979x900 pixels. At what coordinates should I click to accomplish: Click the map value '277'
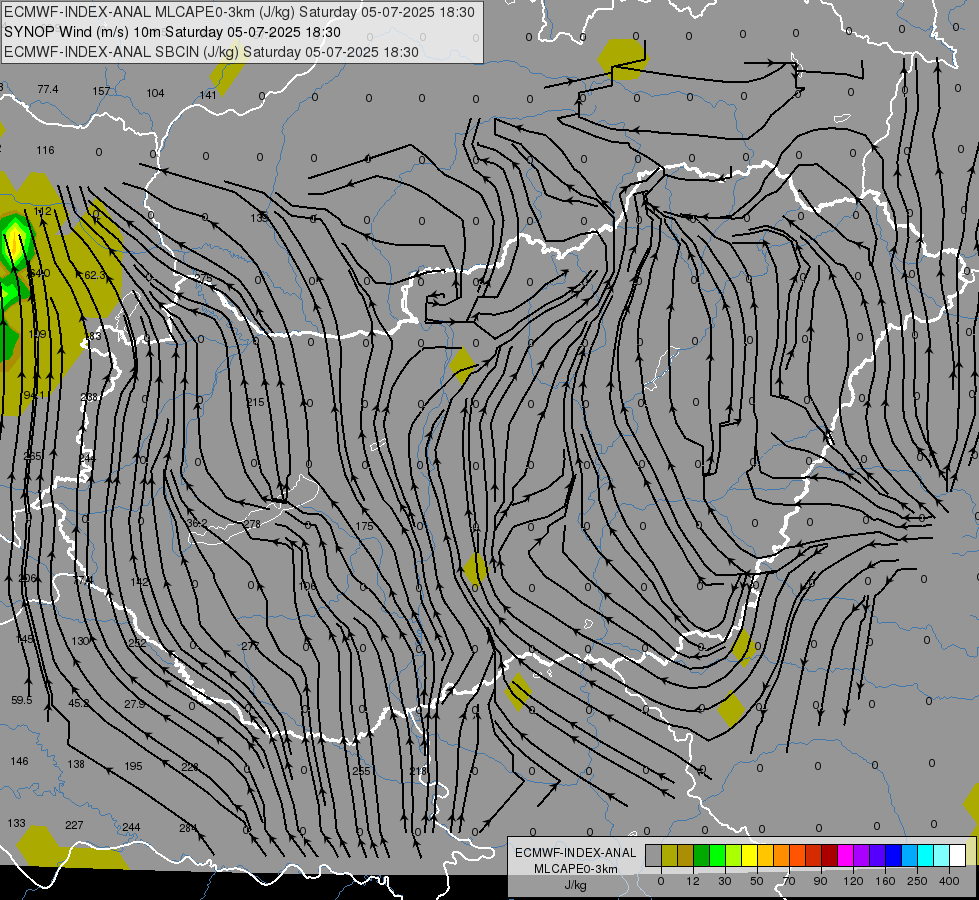(x=250, y=646)
